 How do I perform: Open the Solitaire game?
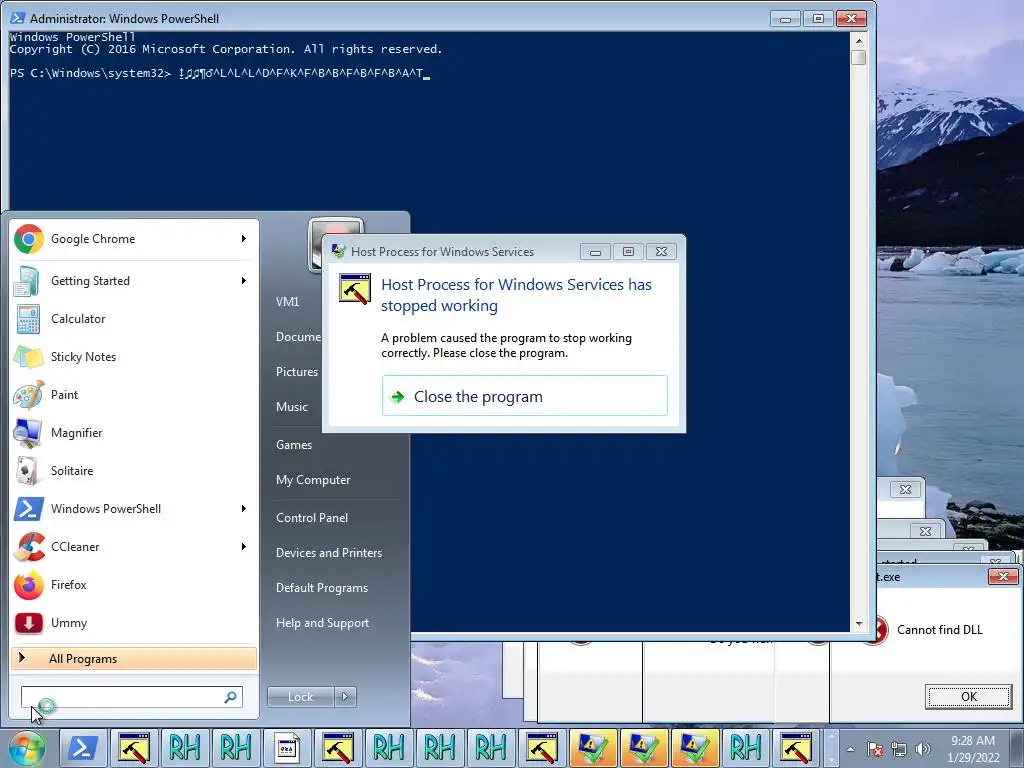tap(134, 471)
